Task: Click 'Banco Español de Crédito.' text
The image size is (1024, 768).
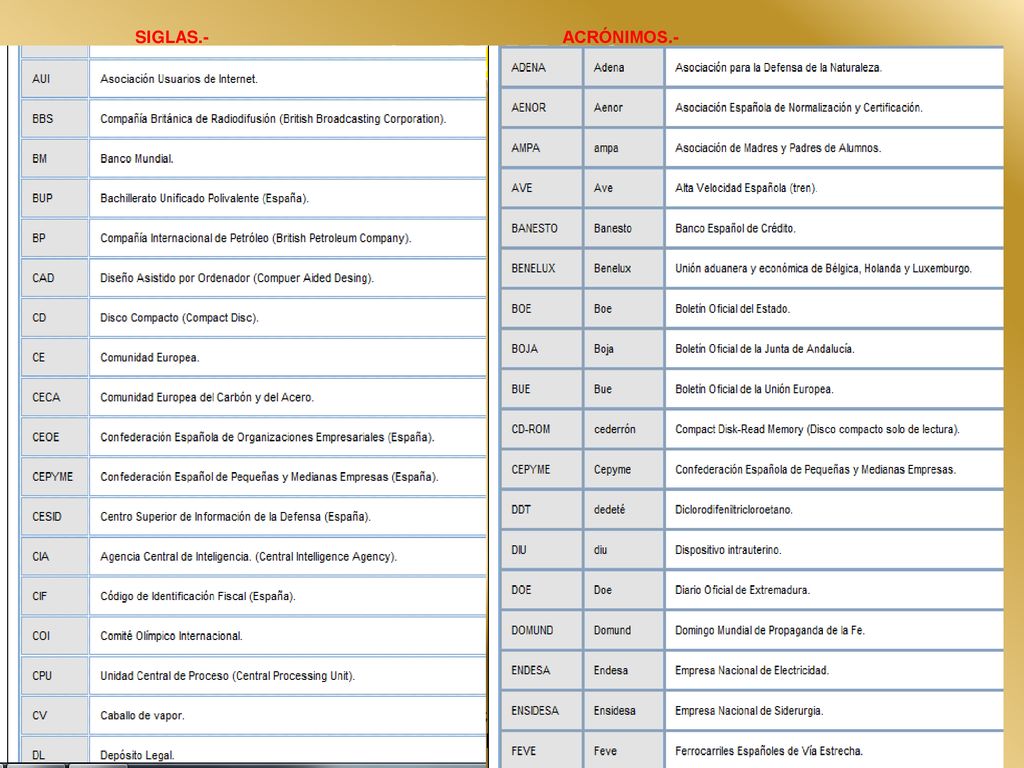Action: pos(735,229)
